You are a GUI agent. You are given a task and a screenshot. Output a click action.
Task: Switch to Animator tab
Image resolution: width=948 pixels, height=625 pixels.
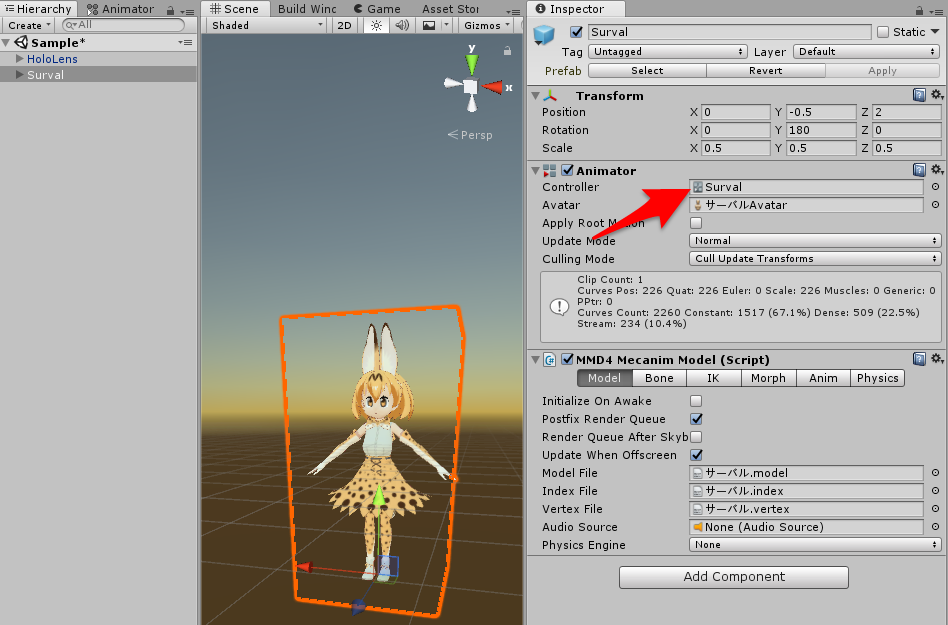coord(120,9)
